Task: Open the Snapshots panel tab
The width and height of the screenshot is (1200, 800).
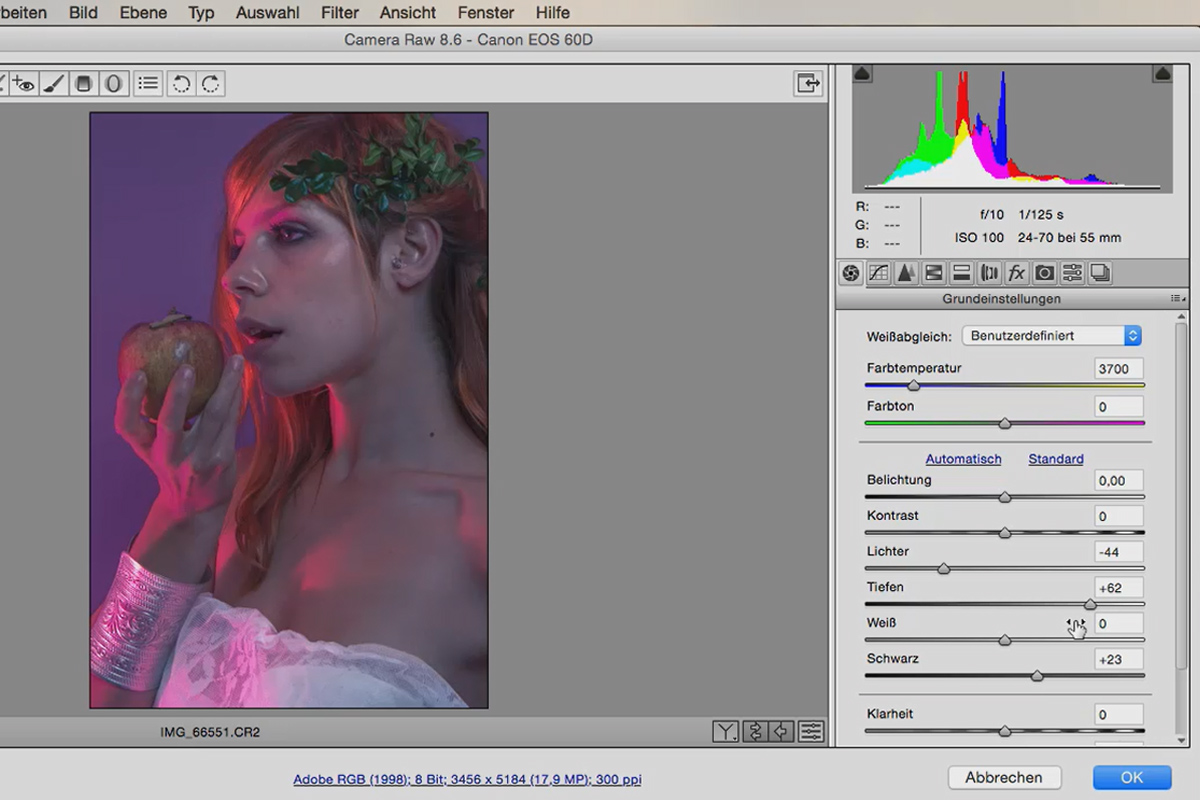Action: pos(1100,273)
